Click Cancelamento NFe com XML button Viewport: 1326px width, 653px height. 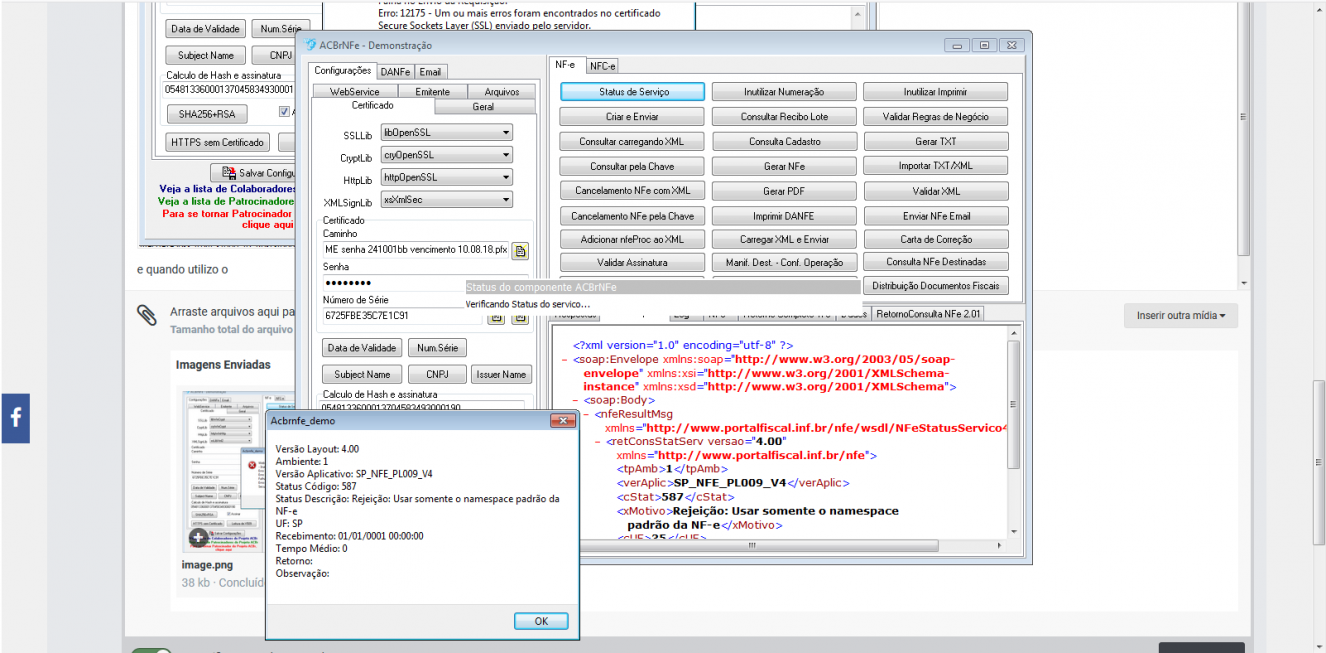click(x=633, y=191)
